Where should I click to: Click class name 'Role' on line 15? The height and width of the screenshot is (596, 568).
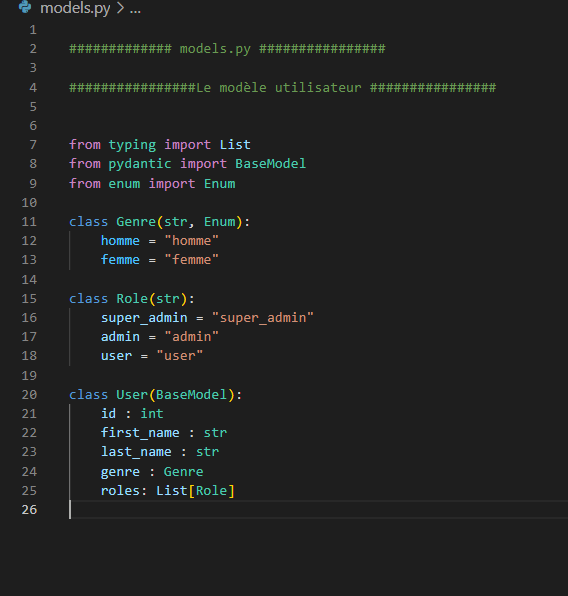click(x=132, y=298)
